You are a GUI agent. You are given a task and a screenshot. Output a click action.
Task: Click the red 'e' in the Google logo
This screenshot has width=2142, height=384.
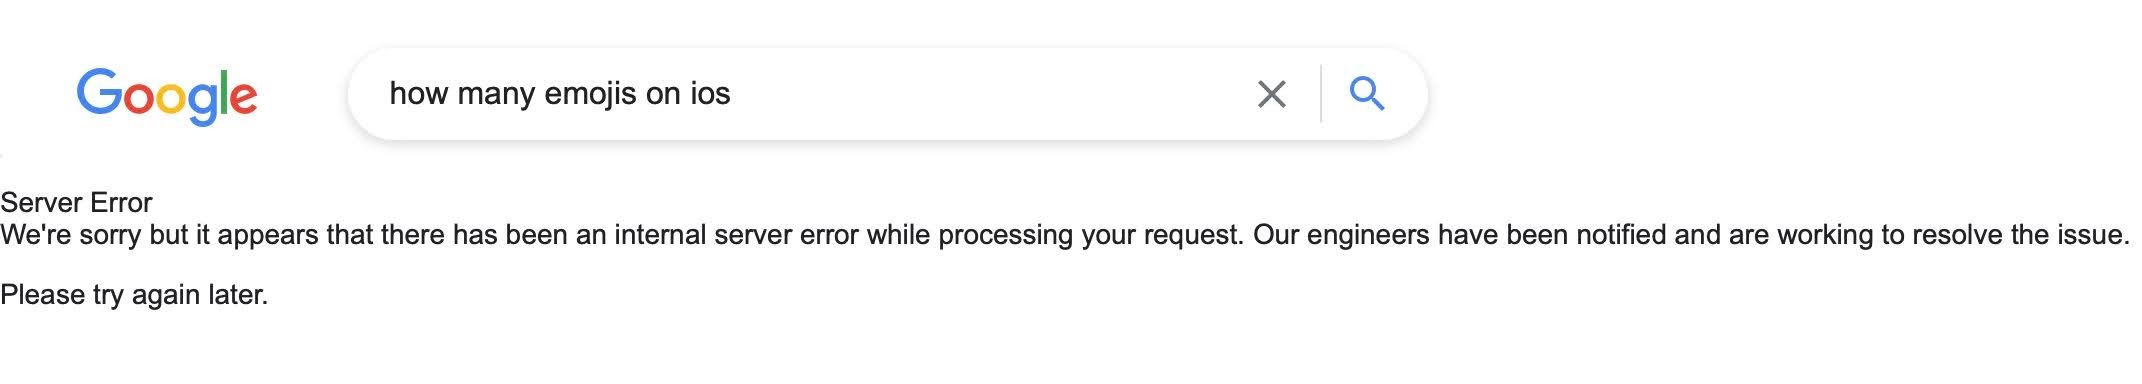244,98
